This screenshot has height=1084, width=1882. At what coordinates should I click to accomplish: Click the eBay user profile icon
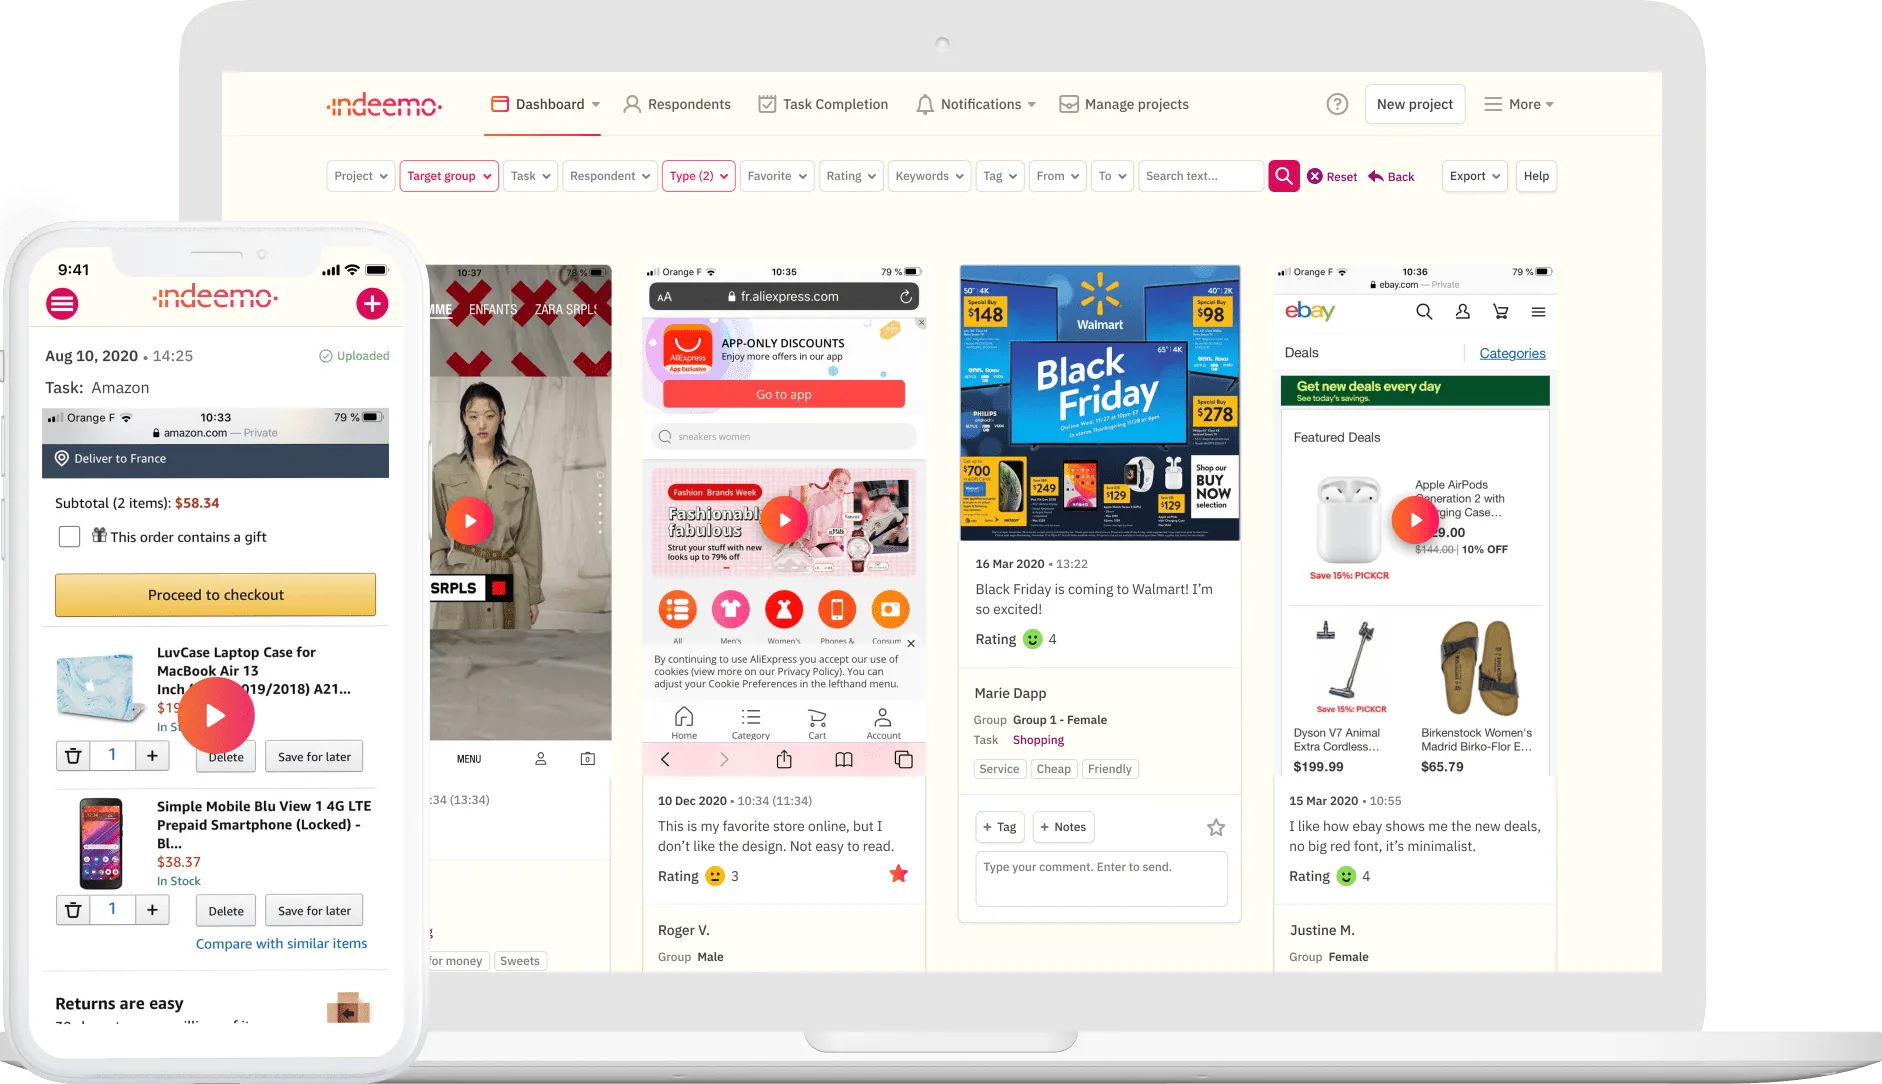[x=1462, y=312]
